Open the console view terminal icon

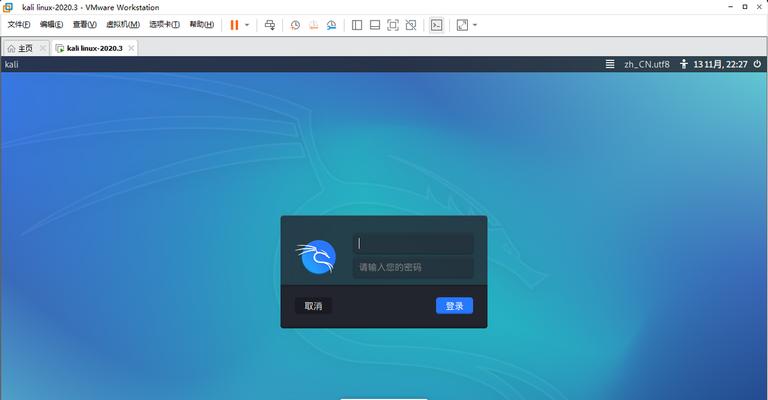[437, 25]
